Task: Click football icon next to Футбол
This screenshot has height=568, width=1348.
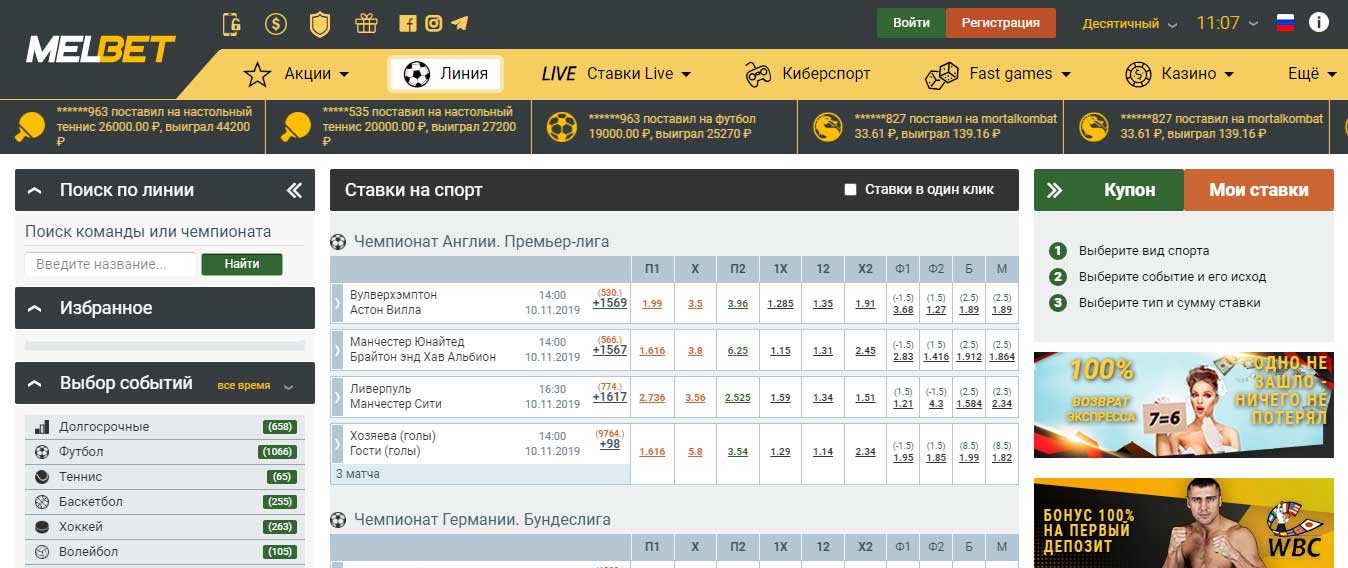Action: point(42,452)
